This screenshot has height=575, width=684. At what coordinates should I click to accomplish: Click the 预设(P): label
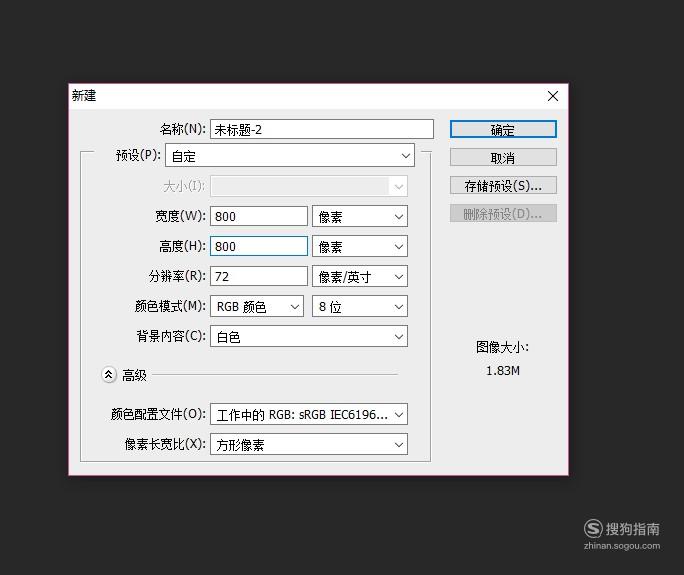[x=138, y=155]
